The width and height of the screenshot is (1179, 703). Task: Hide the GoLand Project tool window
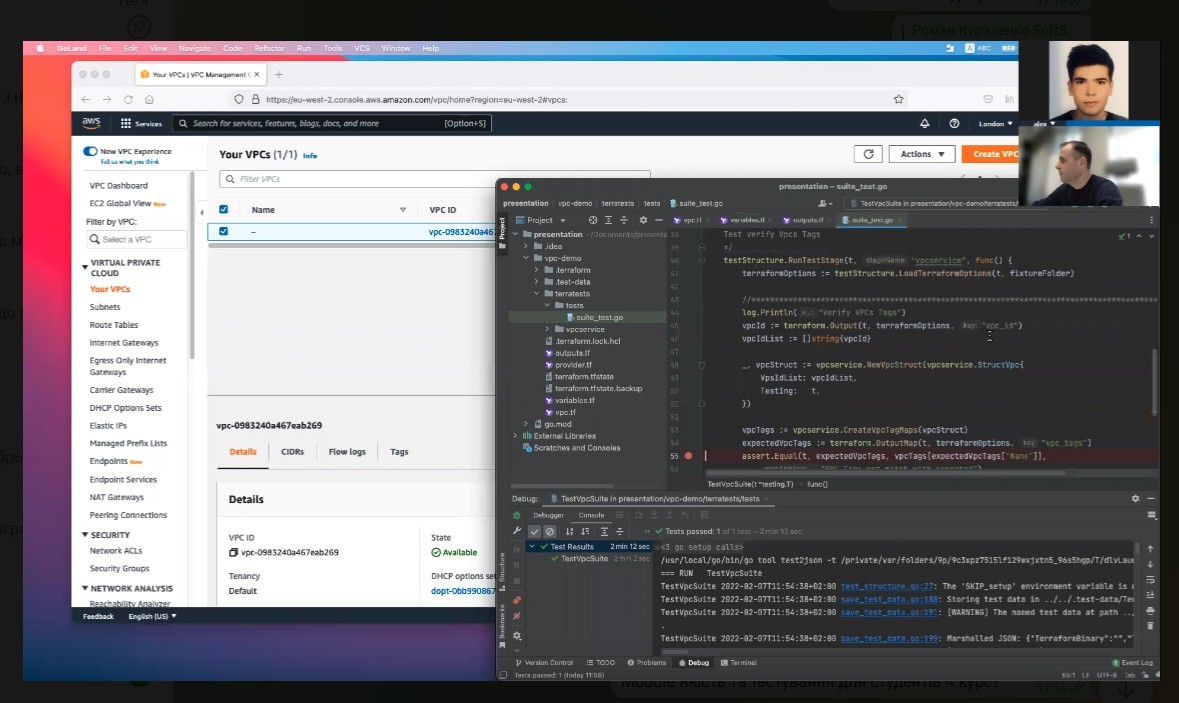(659, 220)
